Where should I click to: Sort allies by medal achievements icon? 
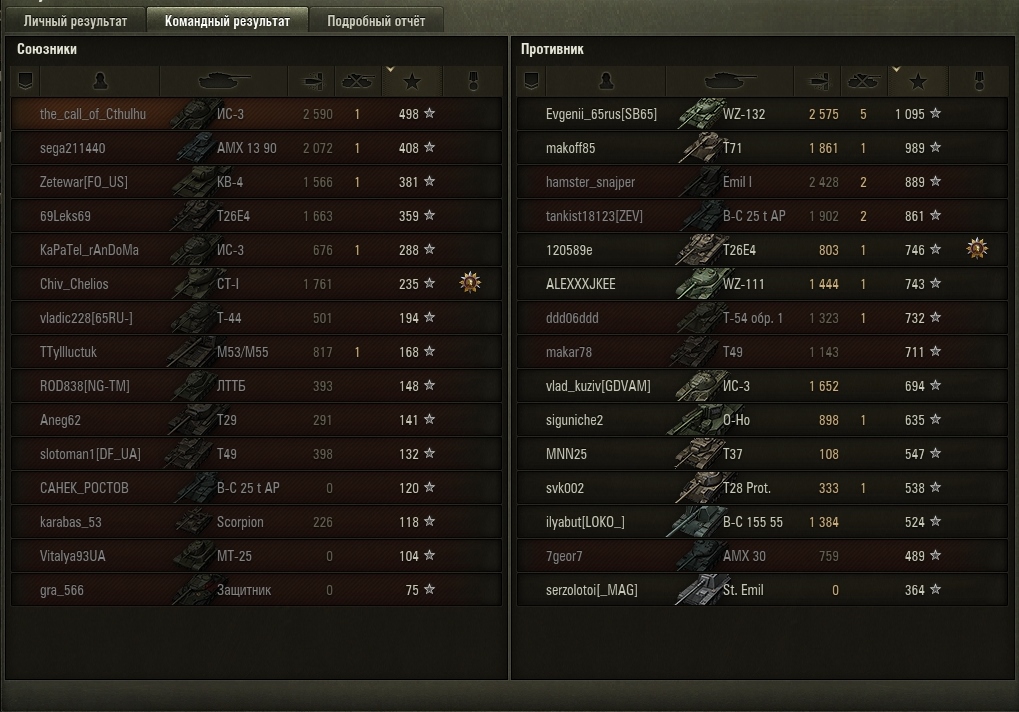[x=473, y=81]
